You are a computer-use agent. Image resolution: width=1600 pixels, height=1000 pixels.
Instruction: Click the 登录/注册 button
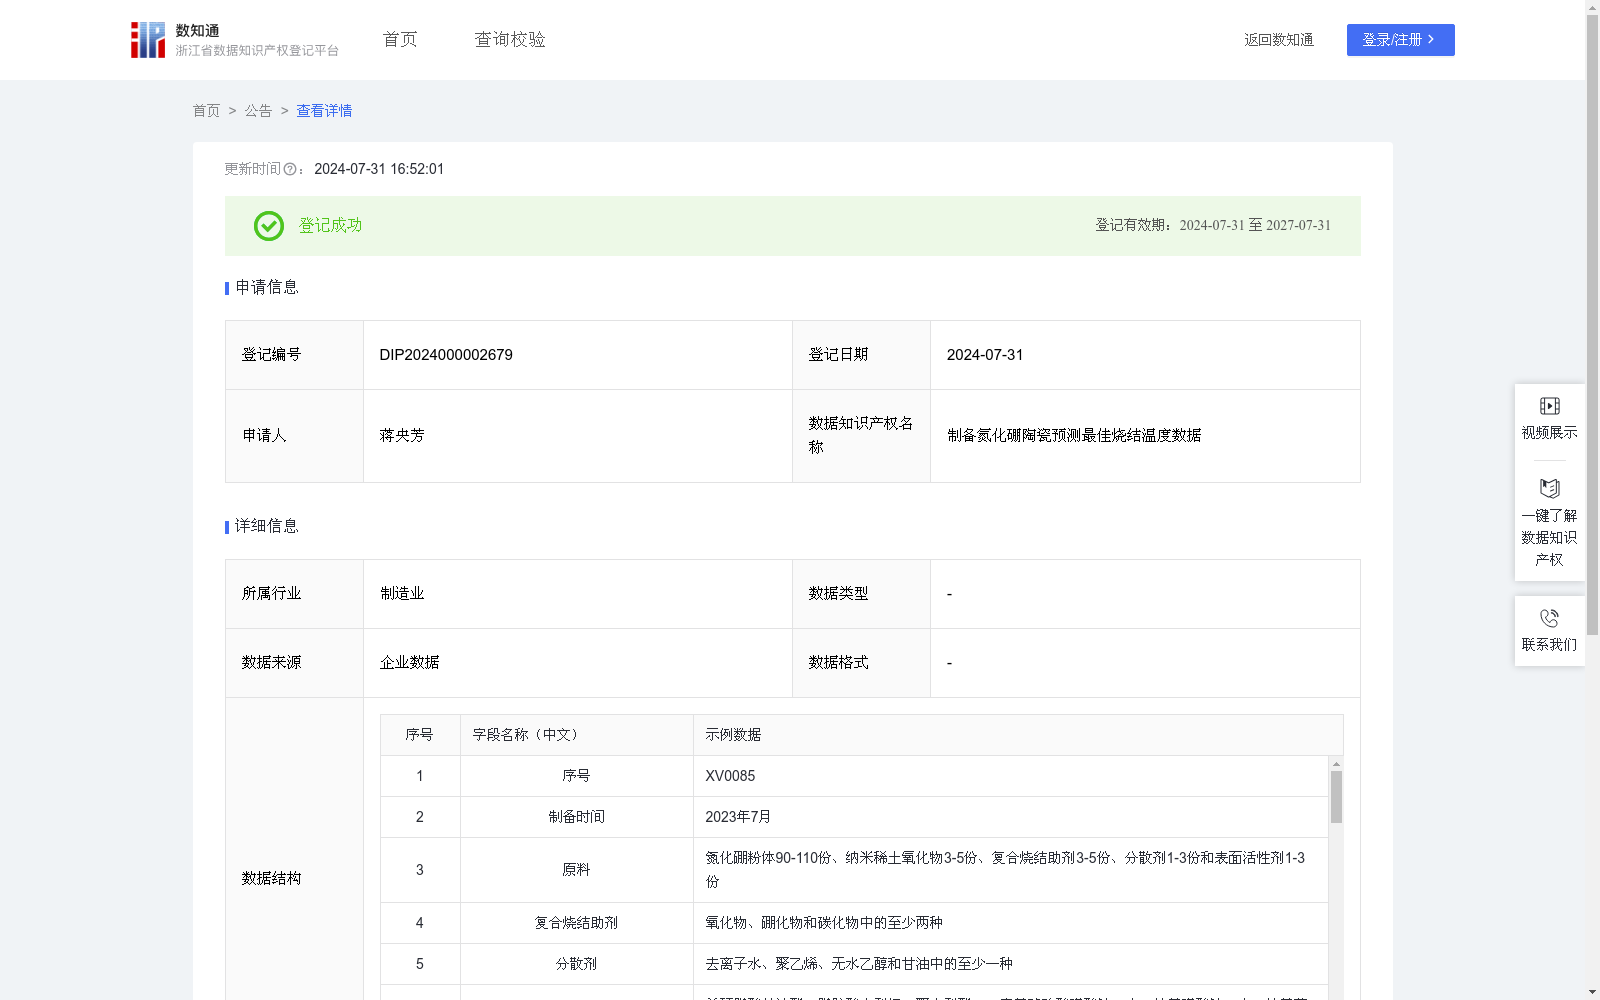coord(1400,40)
